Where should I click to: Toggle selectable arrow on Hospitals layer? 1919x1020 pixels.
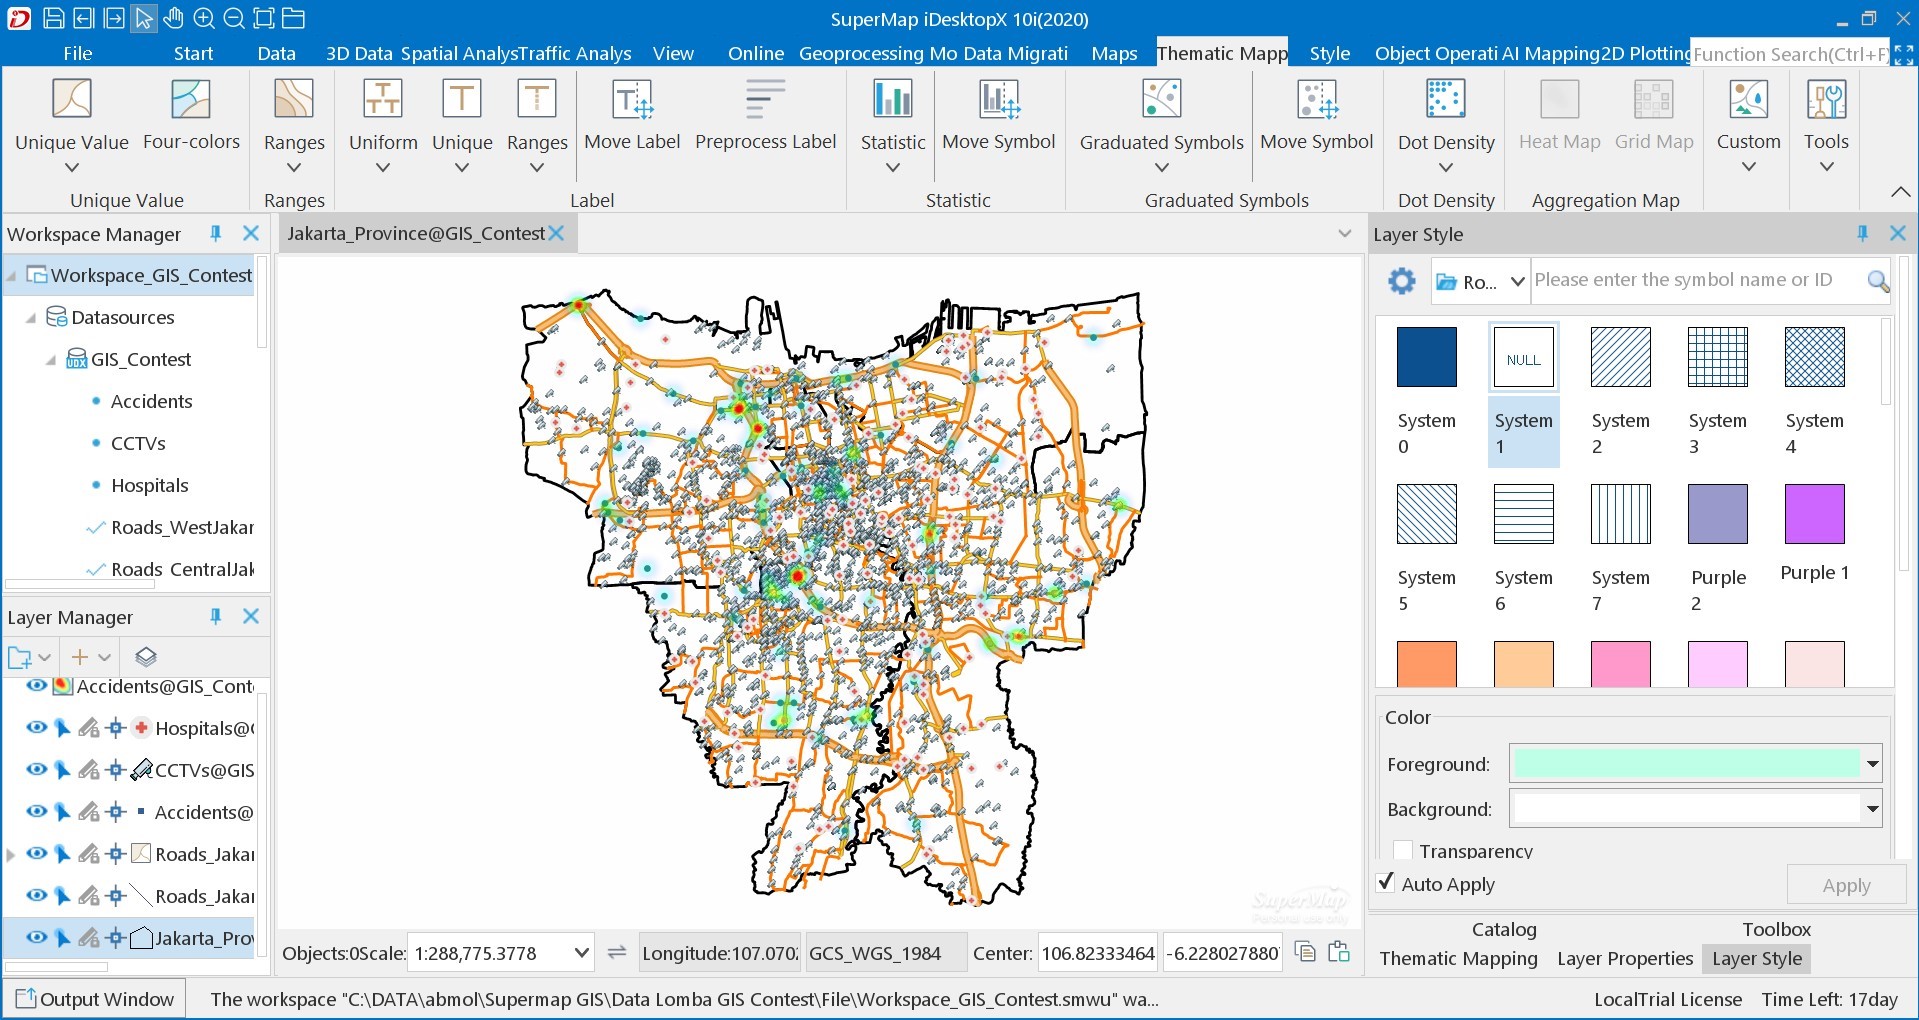[x=62, y=728]
